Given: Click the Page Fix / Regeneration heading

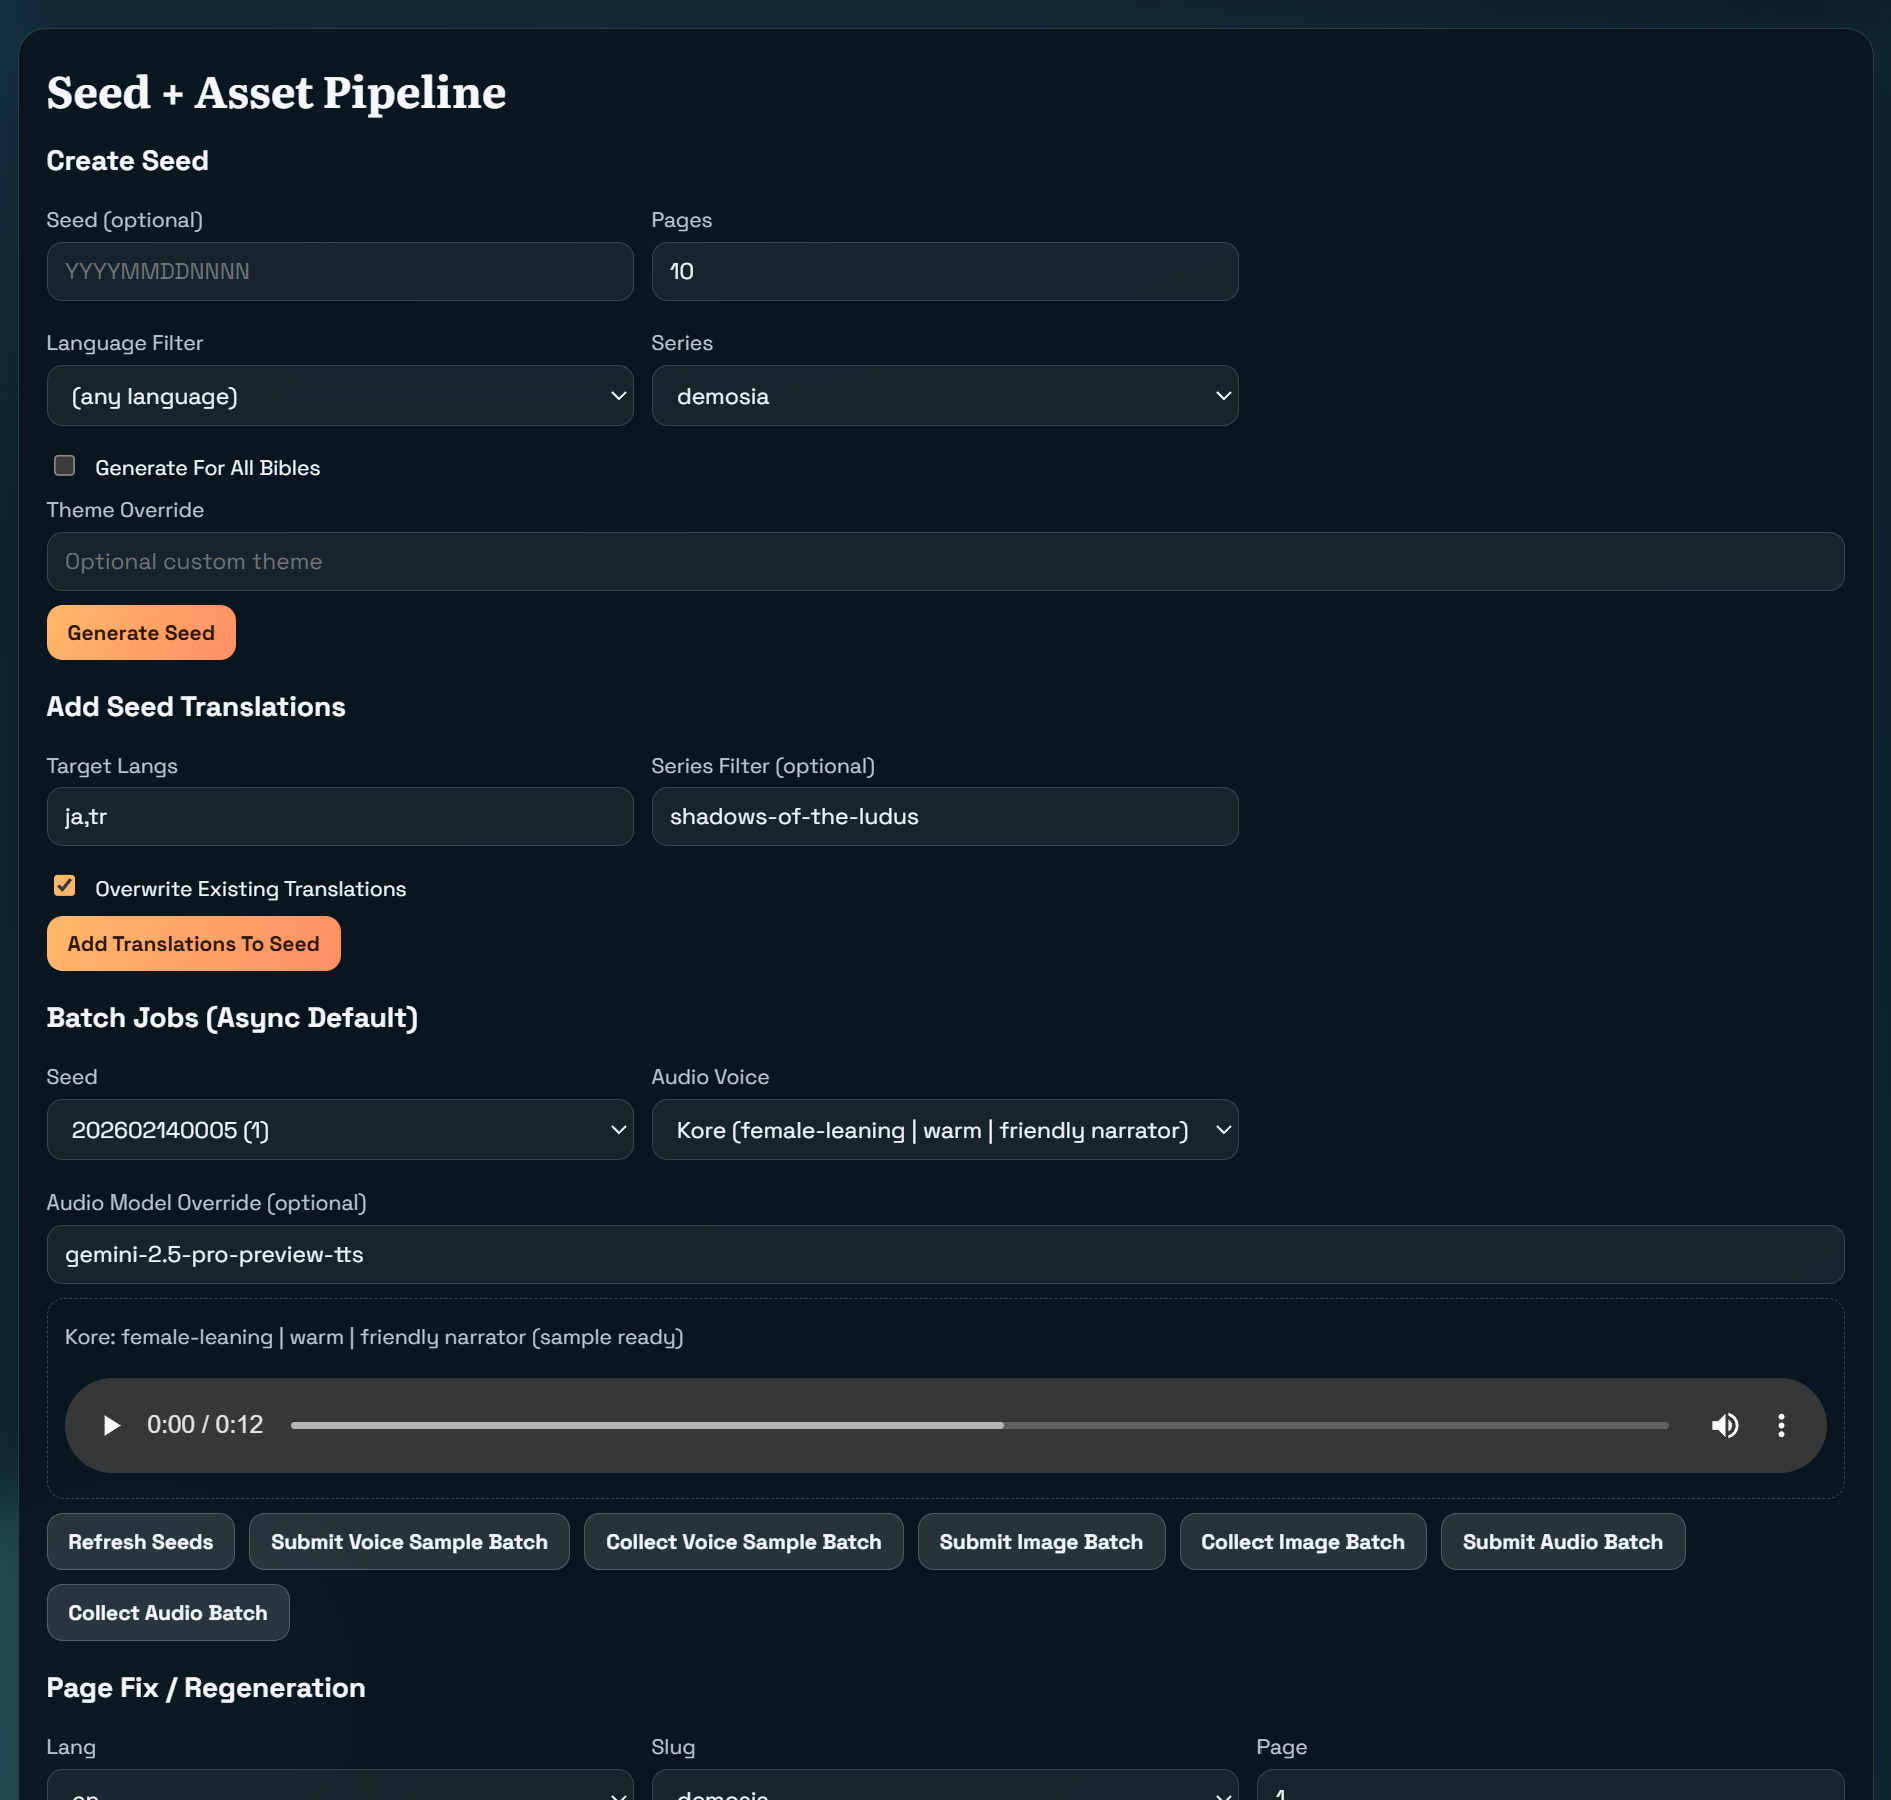Looking at the screenshot, I should [206, 1688].
